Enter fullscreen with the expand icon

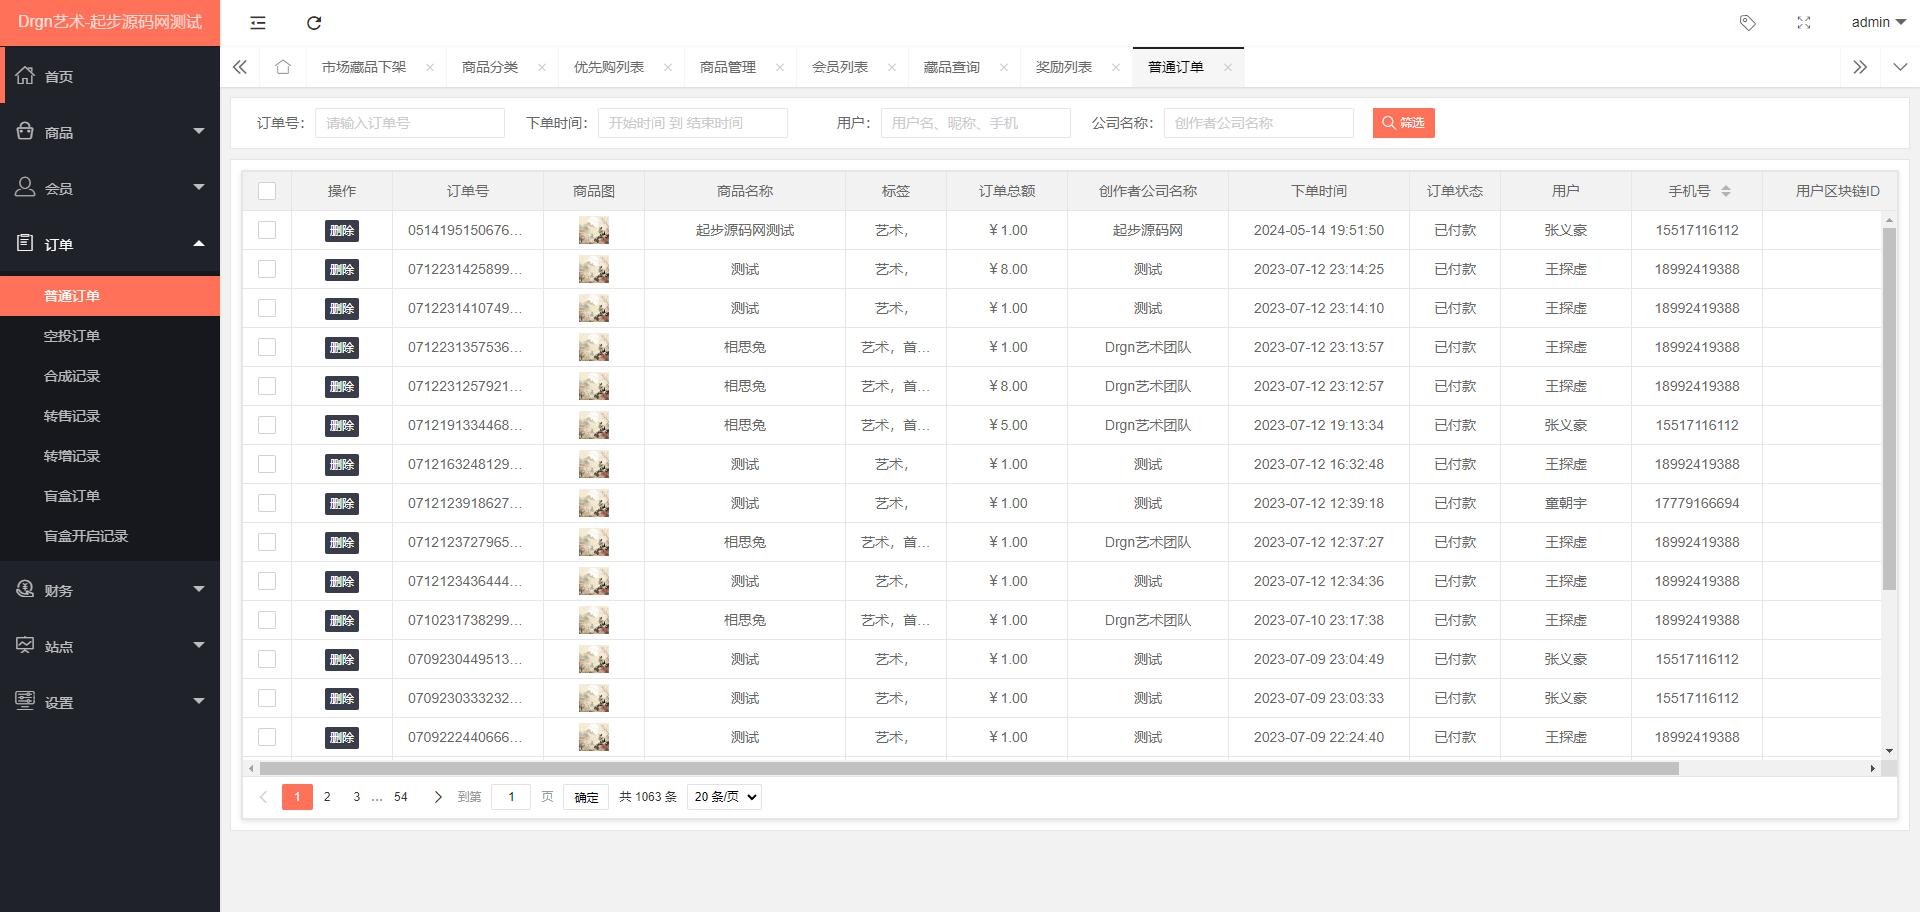click(1803, 23)
